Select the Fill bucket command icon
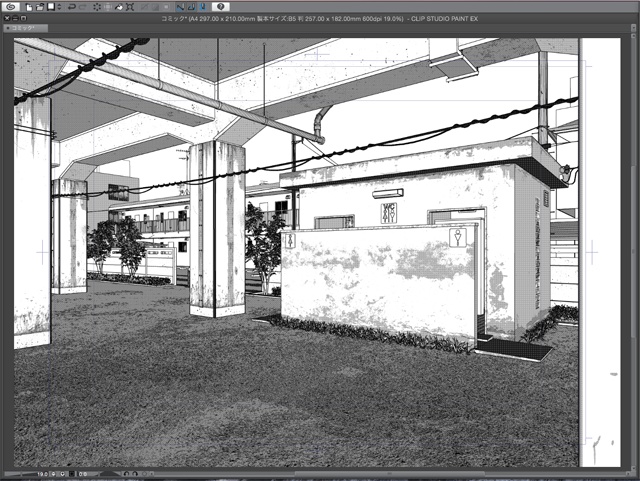The height and width of the screenshot is (481, 640). tap(119, 7)
